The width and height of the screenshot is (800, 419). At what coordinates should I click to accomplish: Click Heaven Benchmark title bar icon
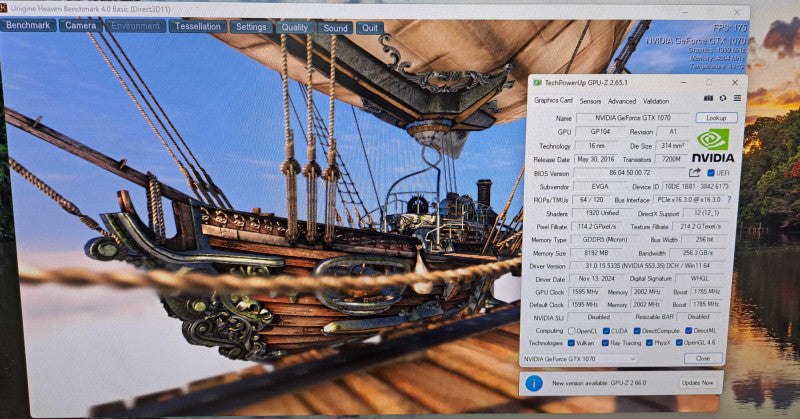[4, 8]
